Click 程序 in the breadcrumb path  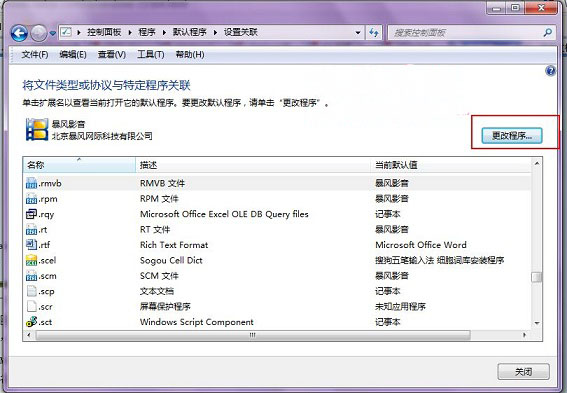146,33
